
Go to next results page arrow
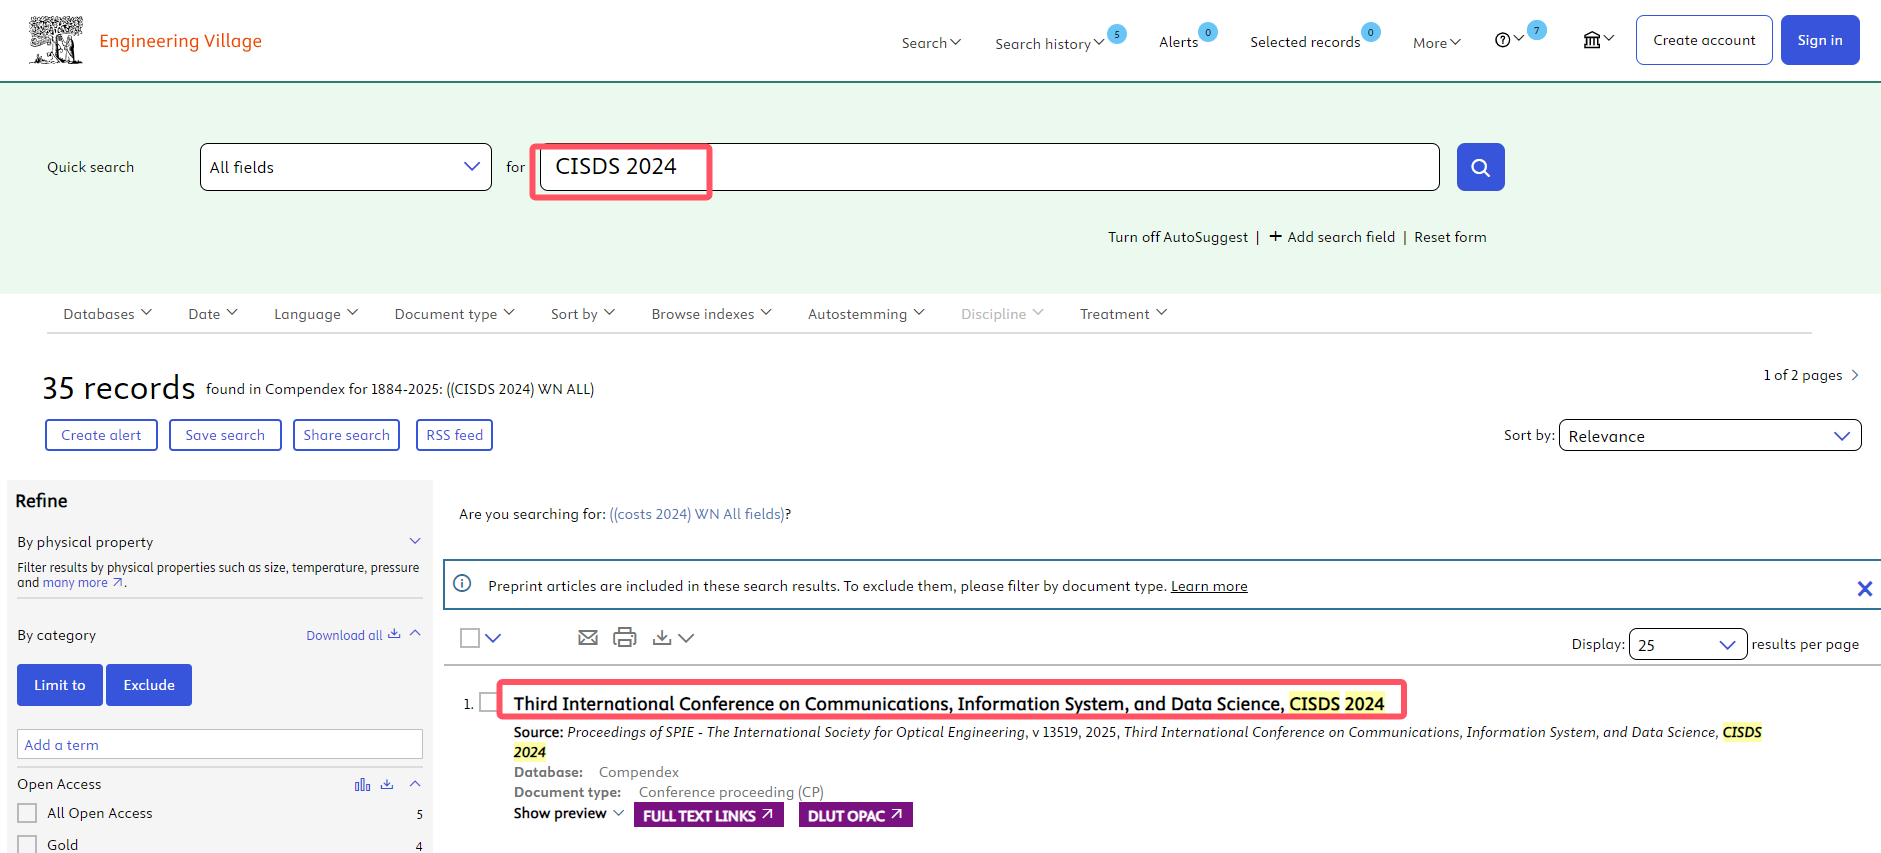click(x=1855, y=375)
